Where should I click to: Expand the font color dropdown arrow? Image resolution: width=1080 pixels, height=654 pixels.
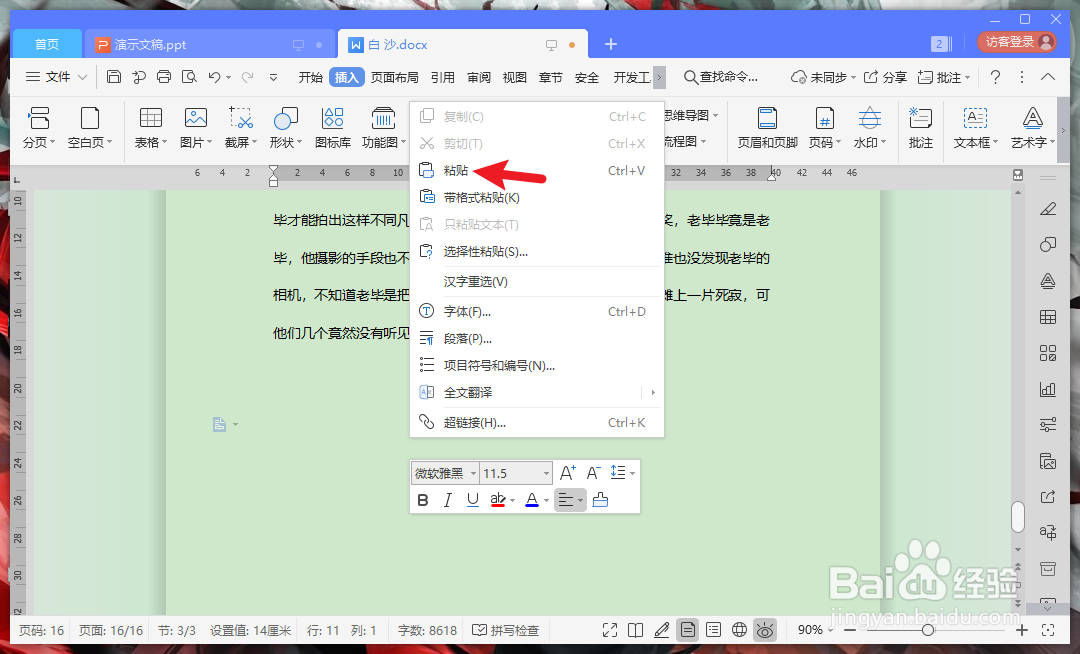[546, 500]
